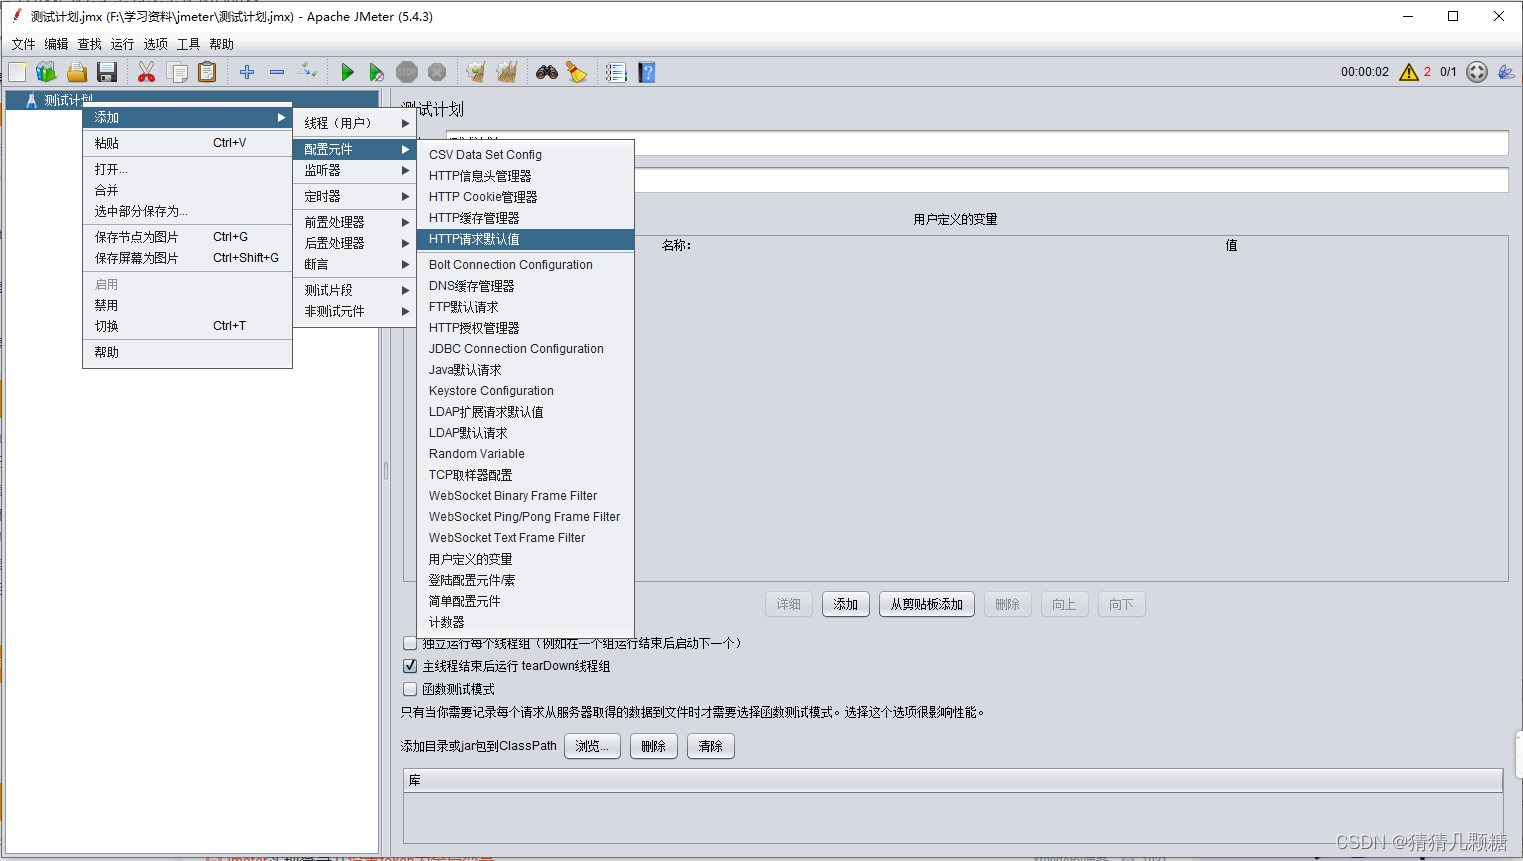
Task: Choose 粘贴 in context menu
Action: click(187, 143)
